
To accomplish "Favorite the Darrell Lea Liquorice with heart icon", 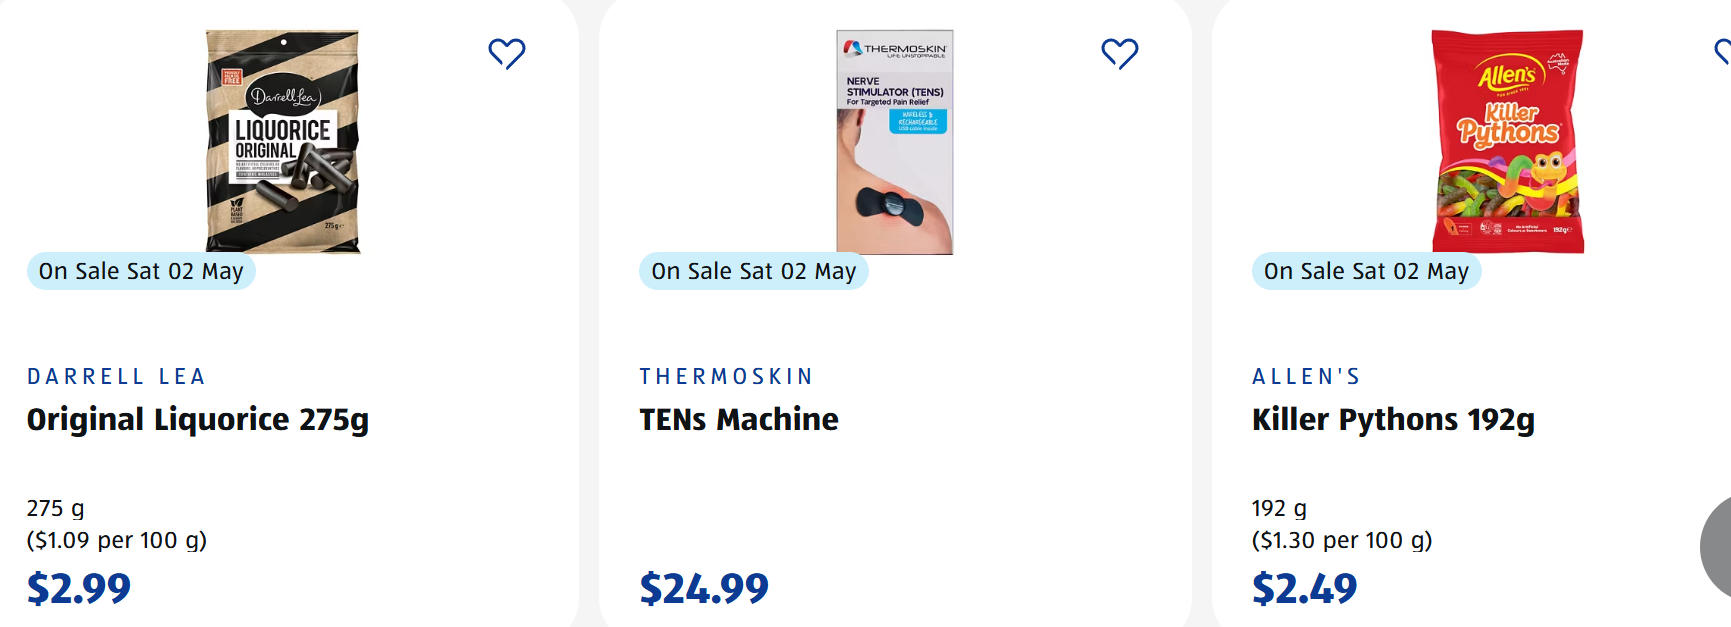I will [x=507, y=53].
